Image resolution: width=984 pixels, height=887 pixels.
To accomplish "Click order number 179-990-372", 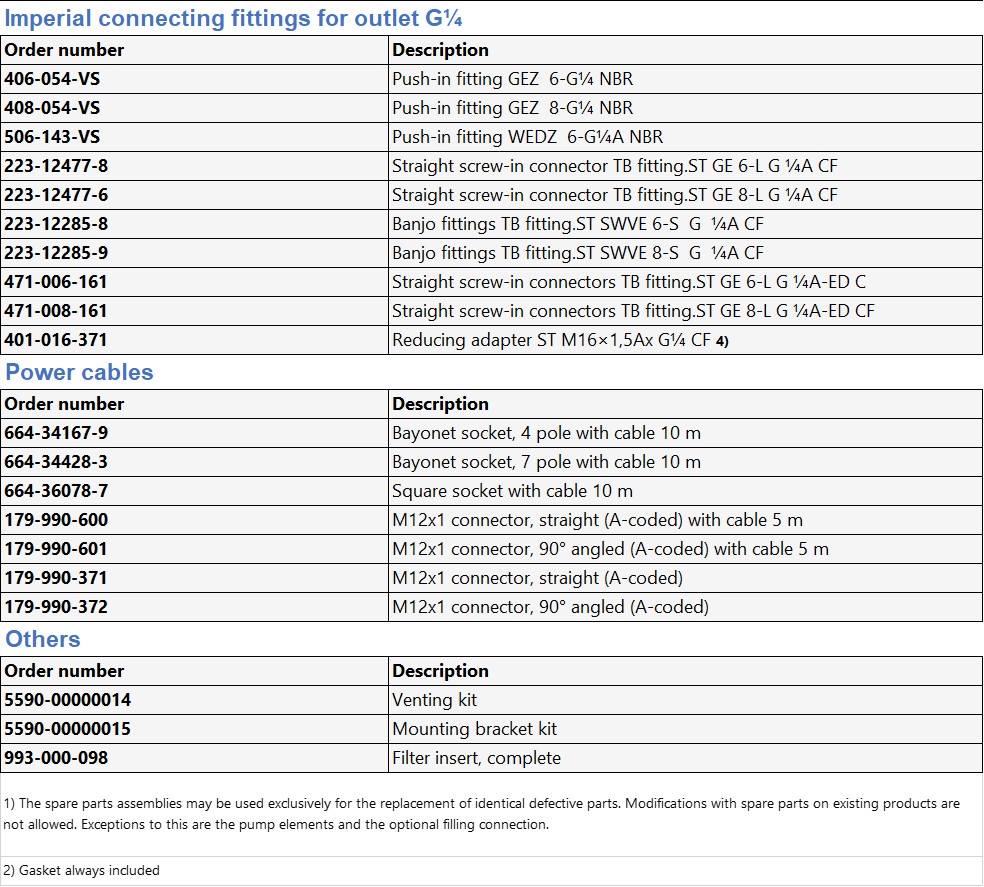I will click(x=56, y=607).
